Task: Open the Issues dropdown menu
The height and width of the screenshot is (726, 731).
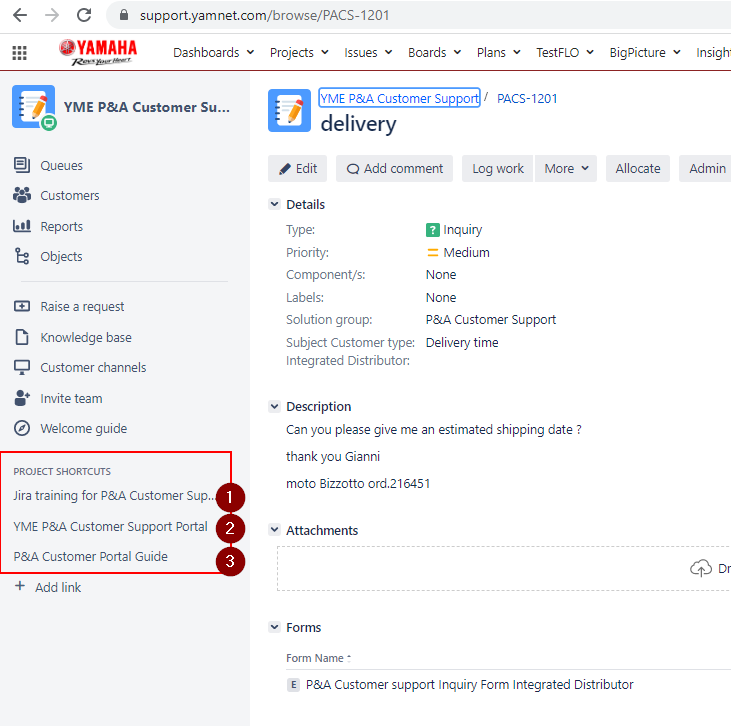Action: (368, 53)
